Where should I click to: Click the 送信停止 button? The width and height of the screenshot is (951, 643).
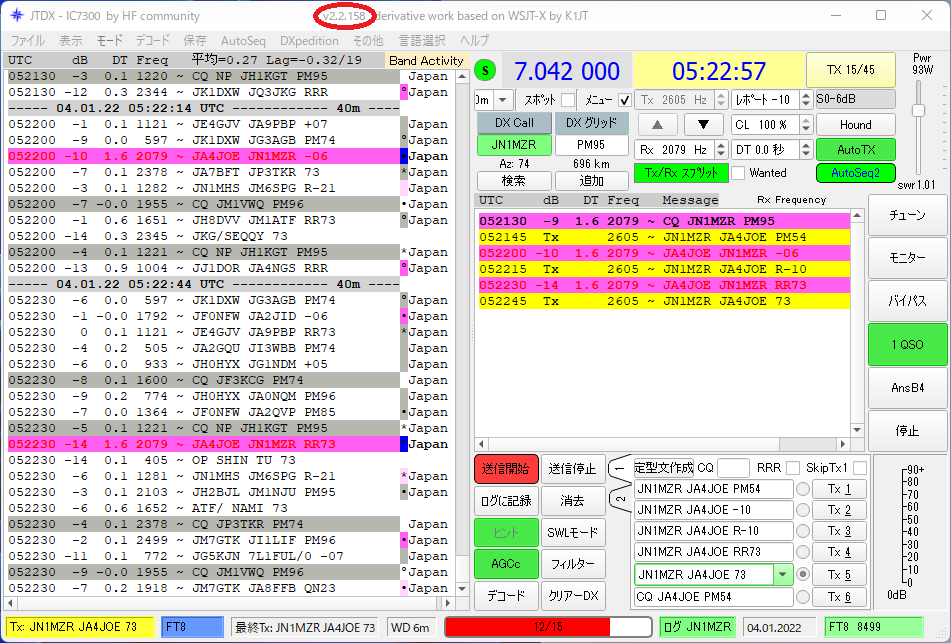coord(573,469)
